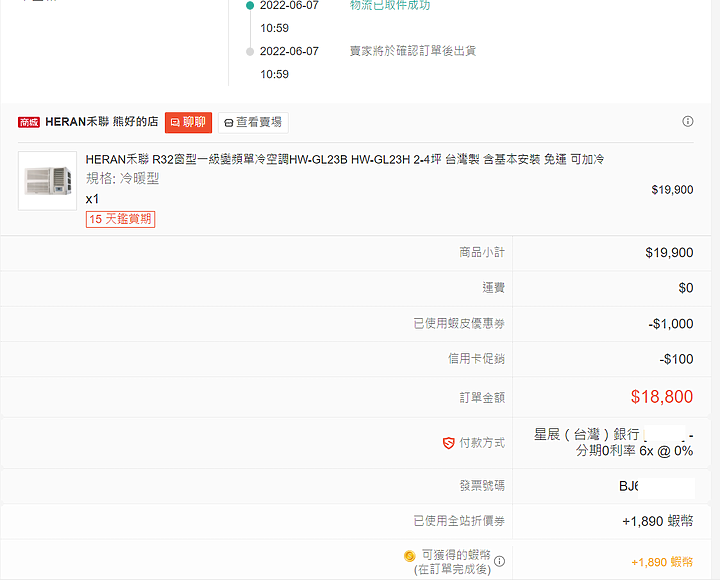Click the 已使用蝦皮優惠券 discount -$1,000
This screenshot has width=720, height=583.
[670, 324]
